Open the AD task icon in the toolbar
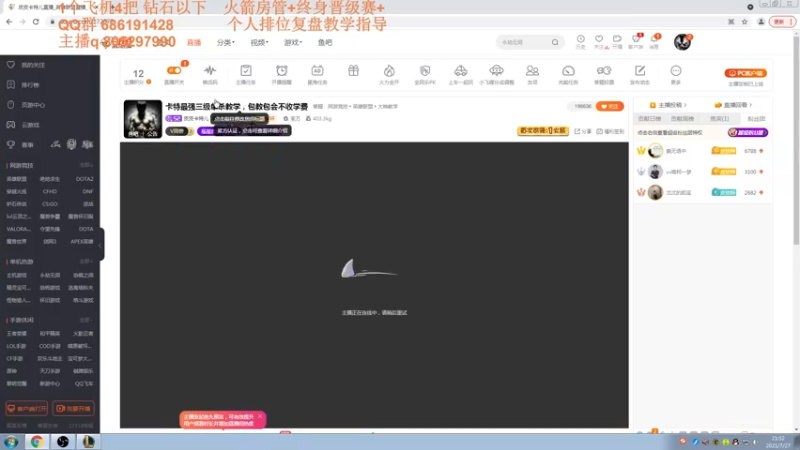 (x=317, y=71)
